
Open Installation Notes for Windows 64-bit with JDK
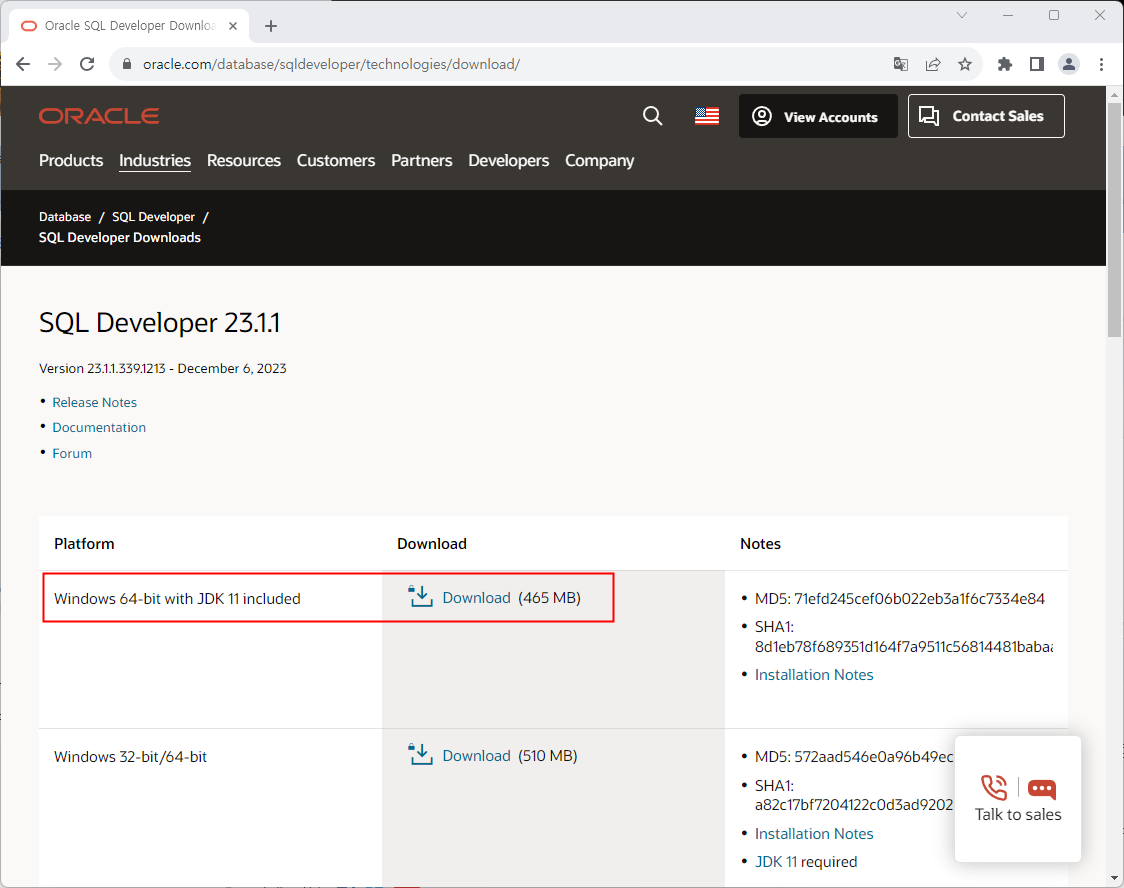814,674
